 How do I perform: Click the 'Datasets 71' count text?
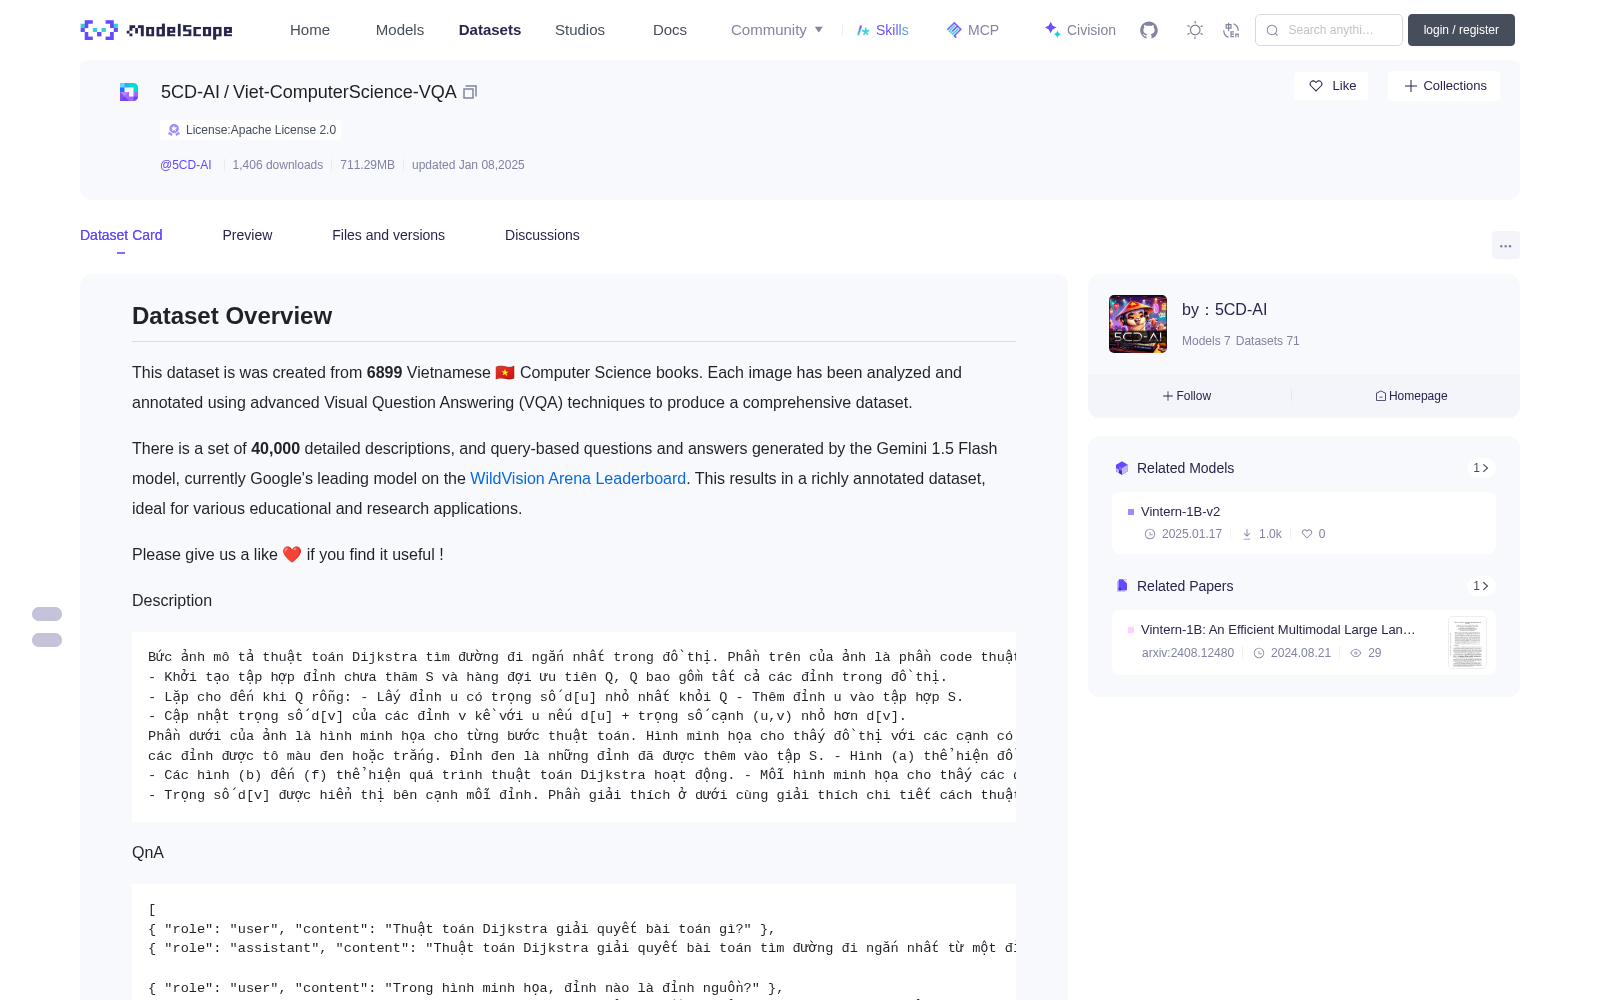click(x=1268, y=341)
